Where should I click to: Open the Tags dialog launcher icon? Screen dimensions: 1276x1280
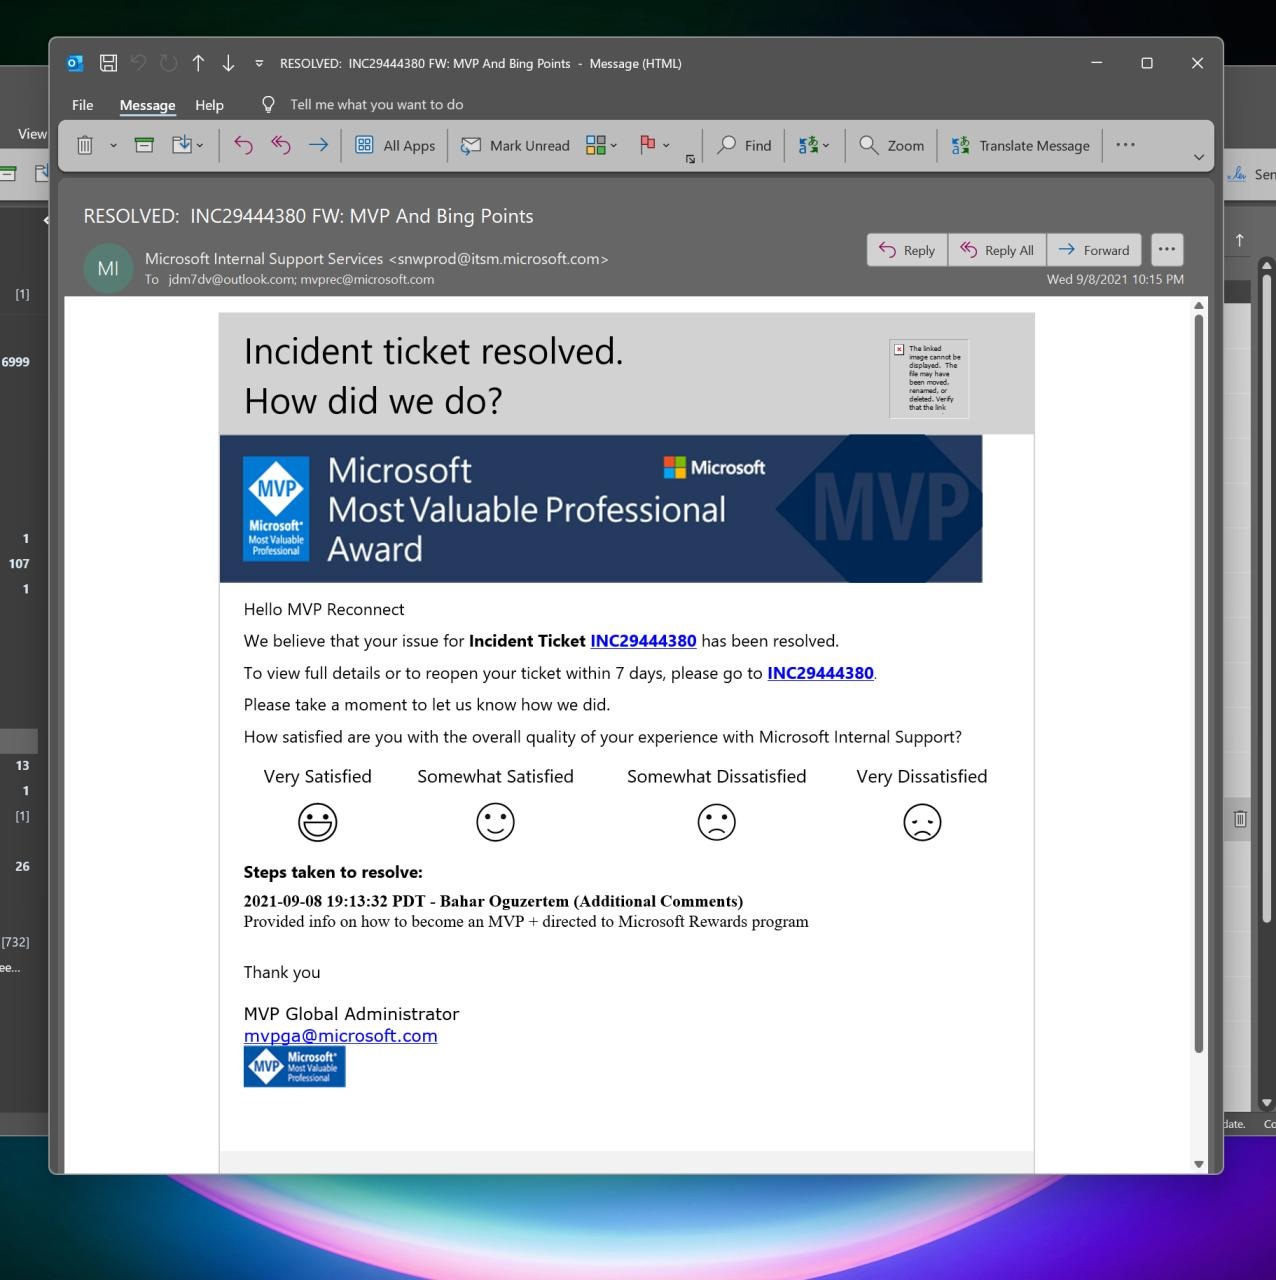[690, 159]
